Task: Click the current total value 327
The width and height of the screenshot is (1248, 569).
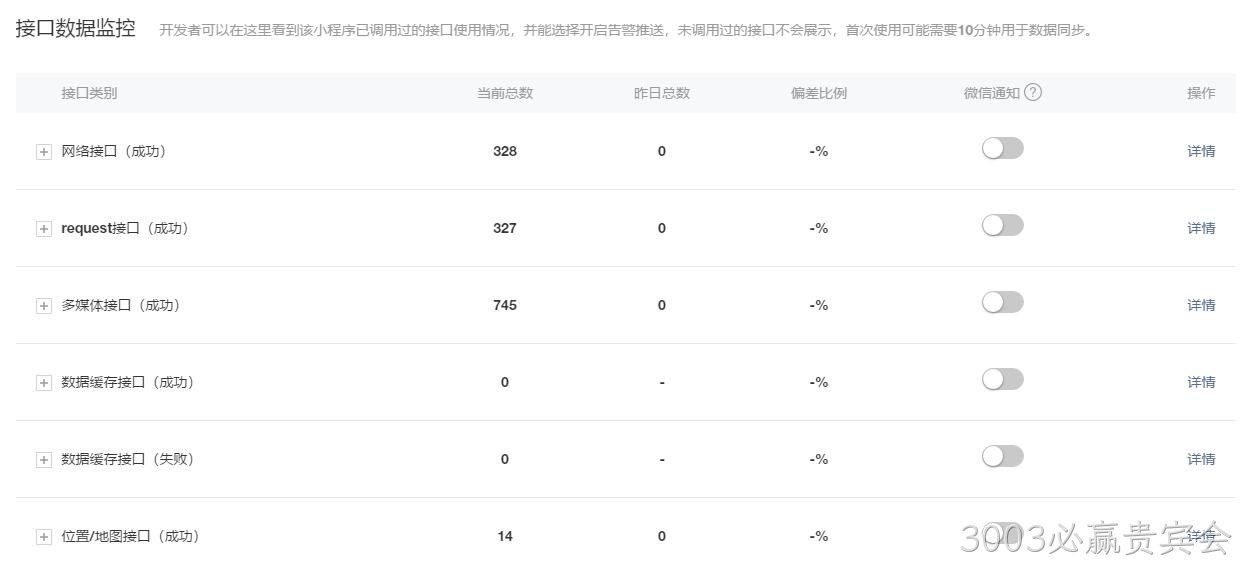Action: click(505, 228)
